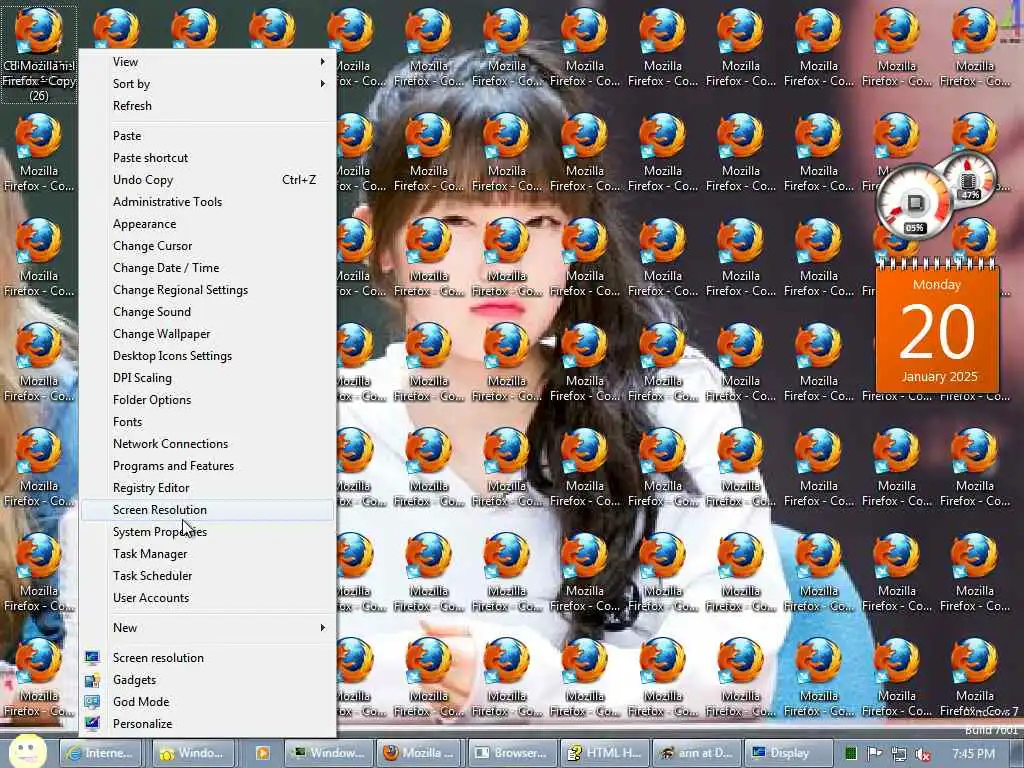
Task: Open the Display taskbar window
Action: point(789,753)
